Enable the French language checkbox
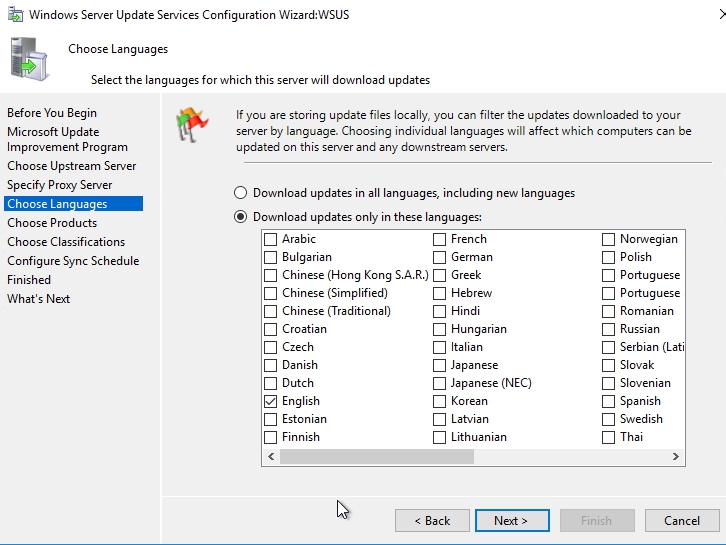726x545 pixels. tap(440, 239)
